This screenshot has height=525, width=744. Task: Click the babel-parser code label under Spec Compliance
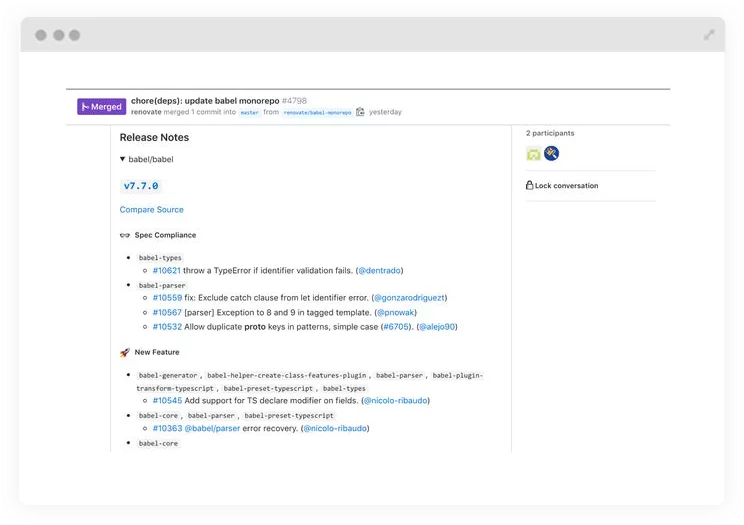[x=162, y=285]
